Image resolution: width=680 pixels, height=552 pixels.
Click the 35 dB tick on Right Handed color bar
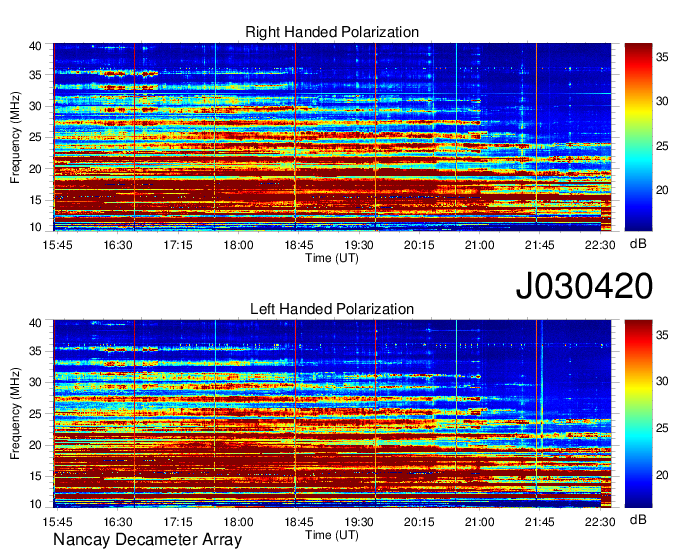[662, 57]
